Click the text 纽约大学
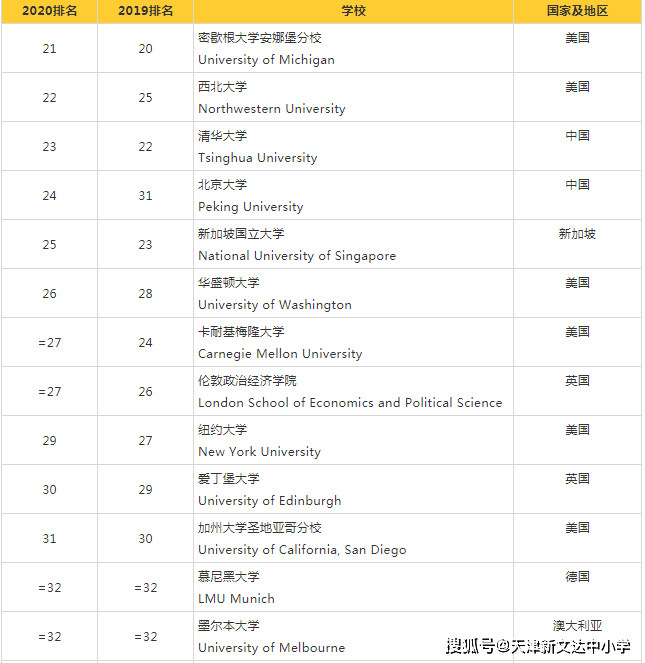The image size is (645, 663). click(222, 430)
